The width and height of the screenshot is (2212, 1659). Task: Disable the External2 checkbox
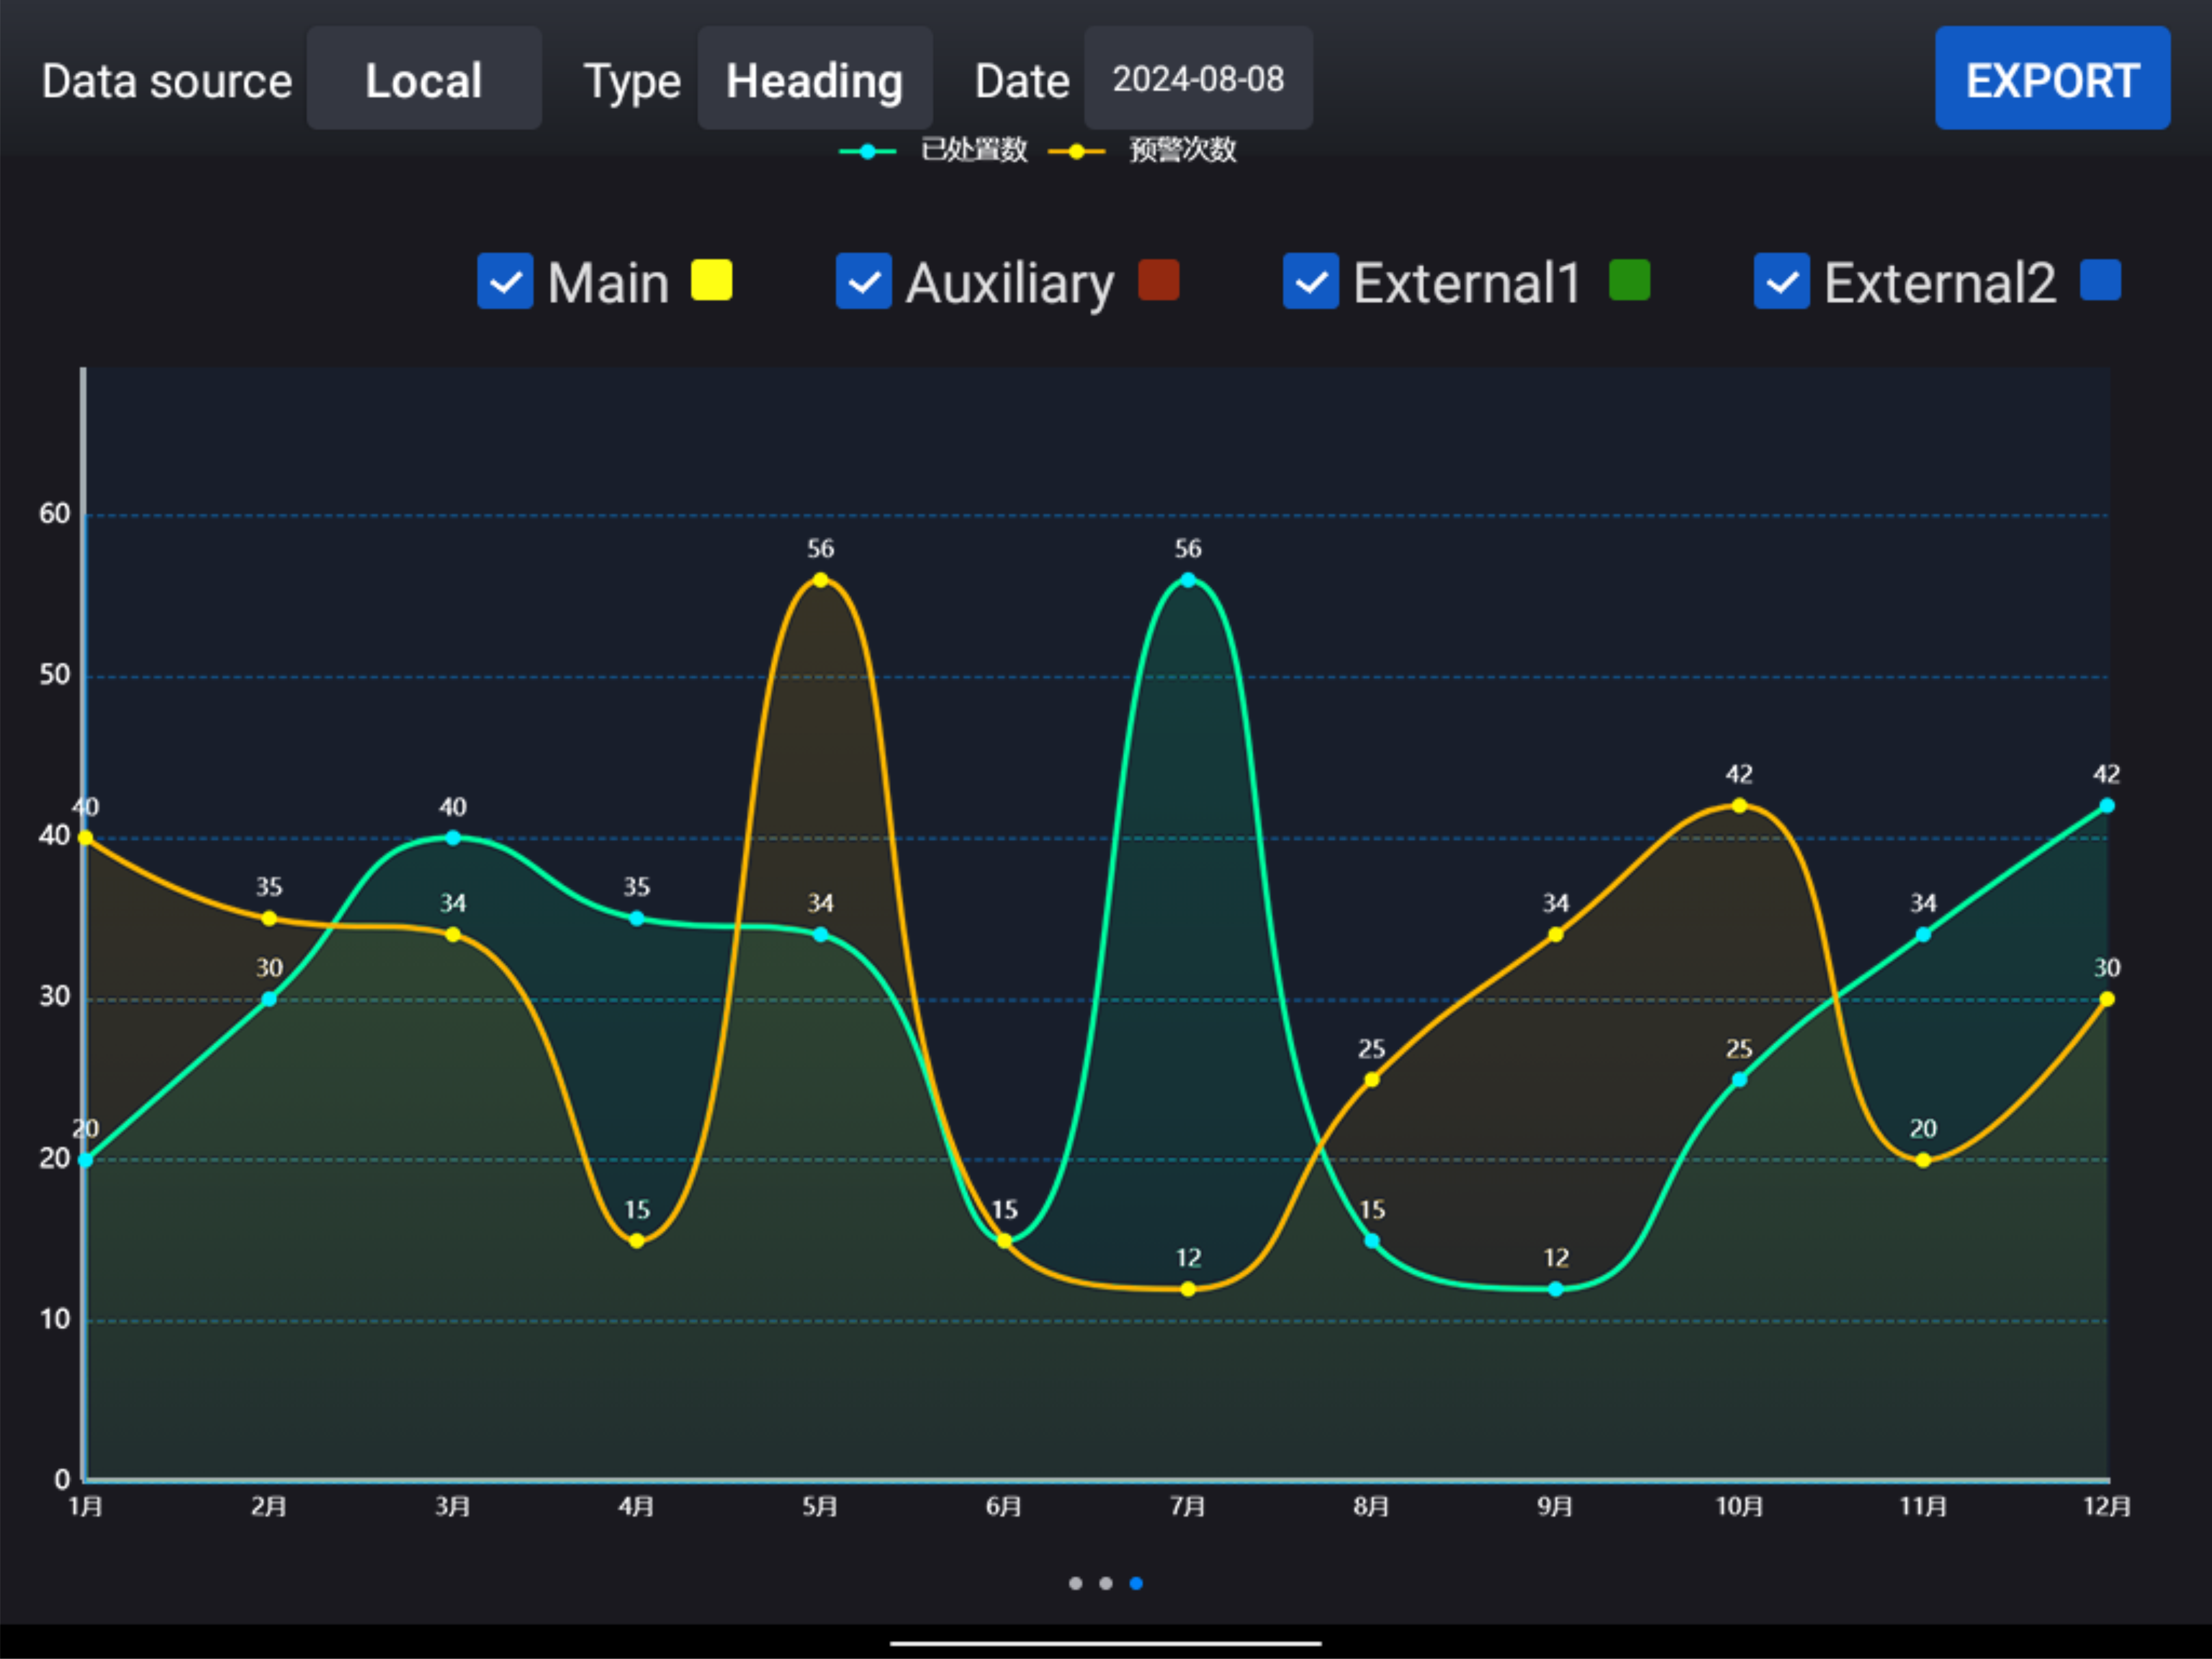tap(1782, 281)
